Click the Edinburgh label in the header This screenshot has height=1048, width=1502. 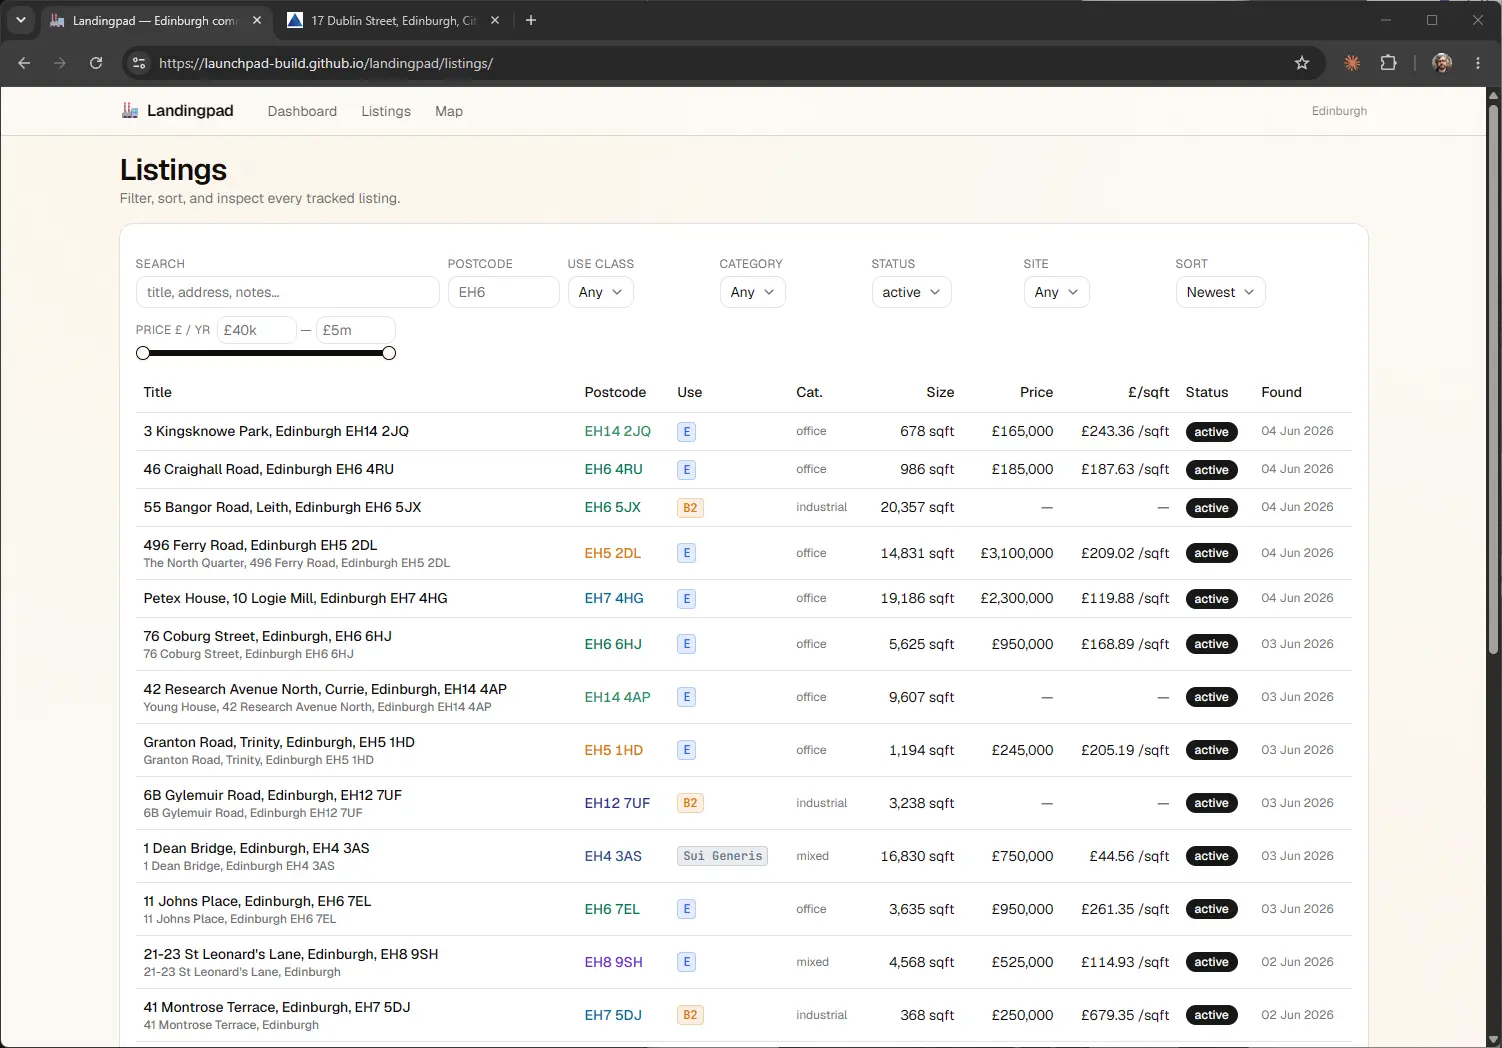pos(1339,111)
